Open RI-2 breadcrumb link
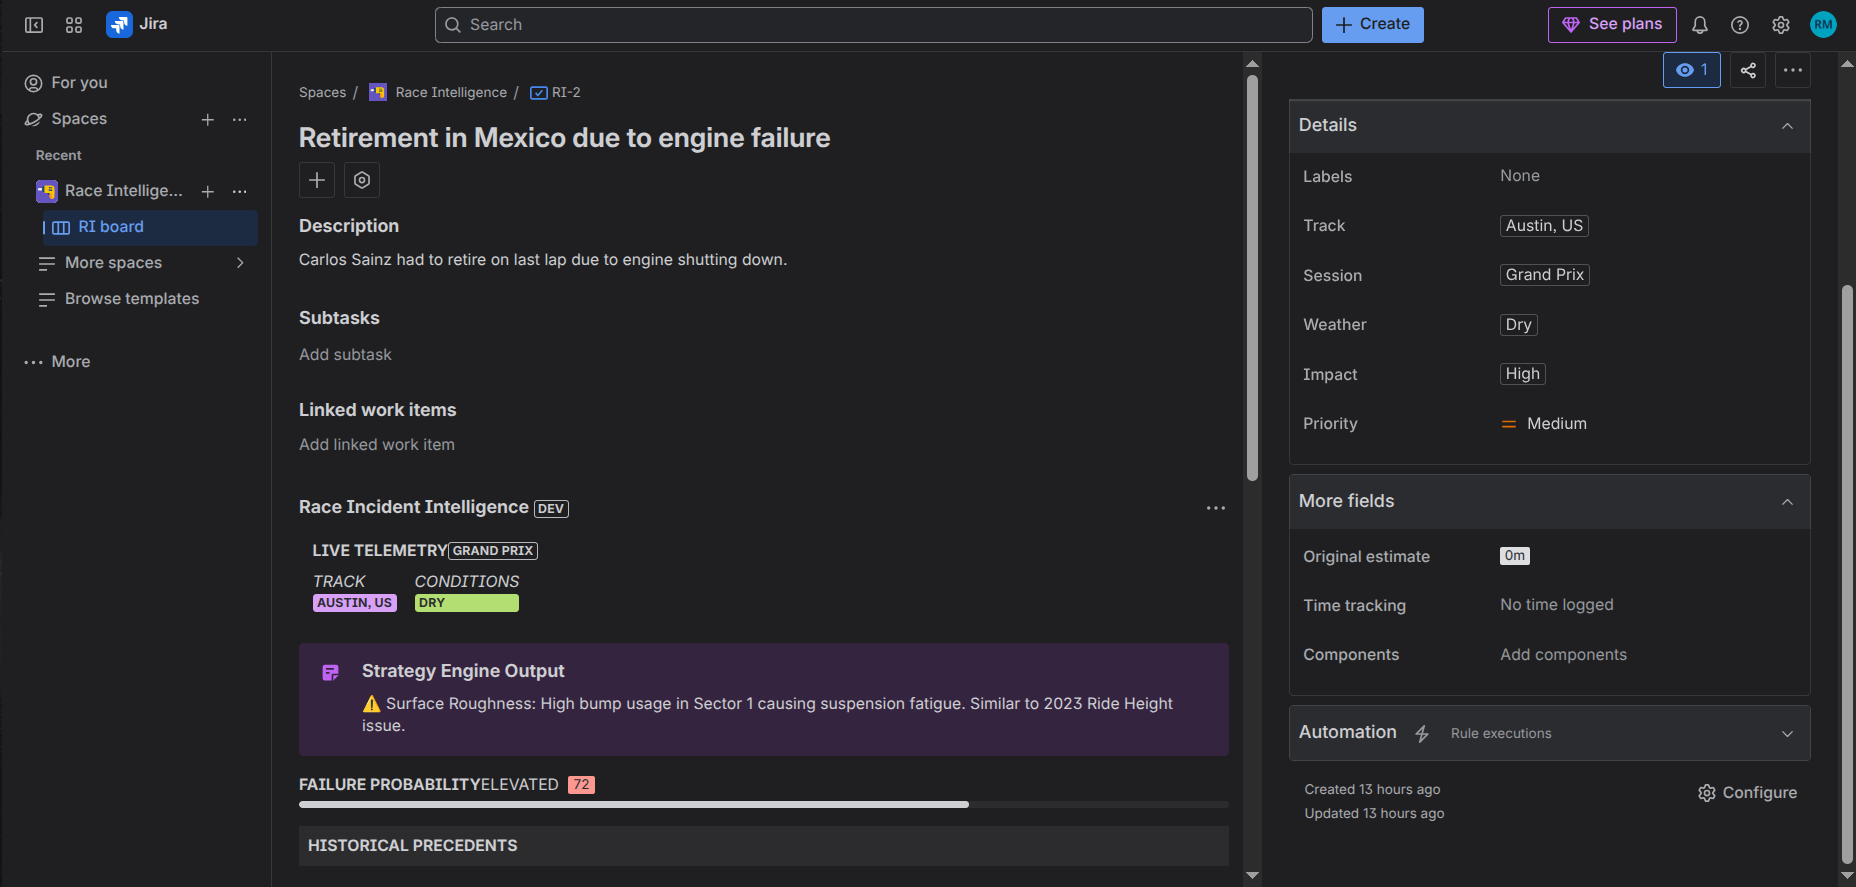The image size is (1856, 887). tap(566, 93)
